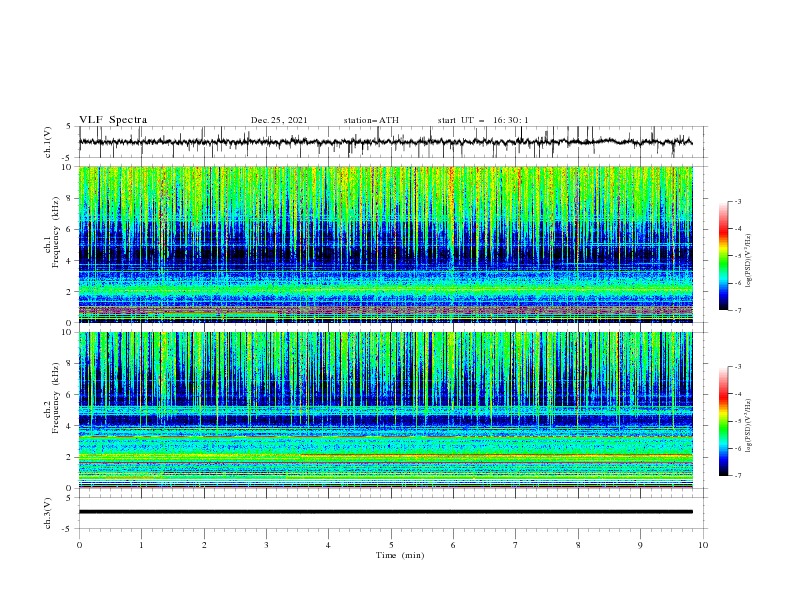Click time axis tick label "7"
The width and height of the screenshot is (792, 612).
(x=516, y=545)
